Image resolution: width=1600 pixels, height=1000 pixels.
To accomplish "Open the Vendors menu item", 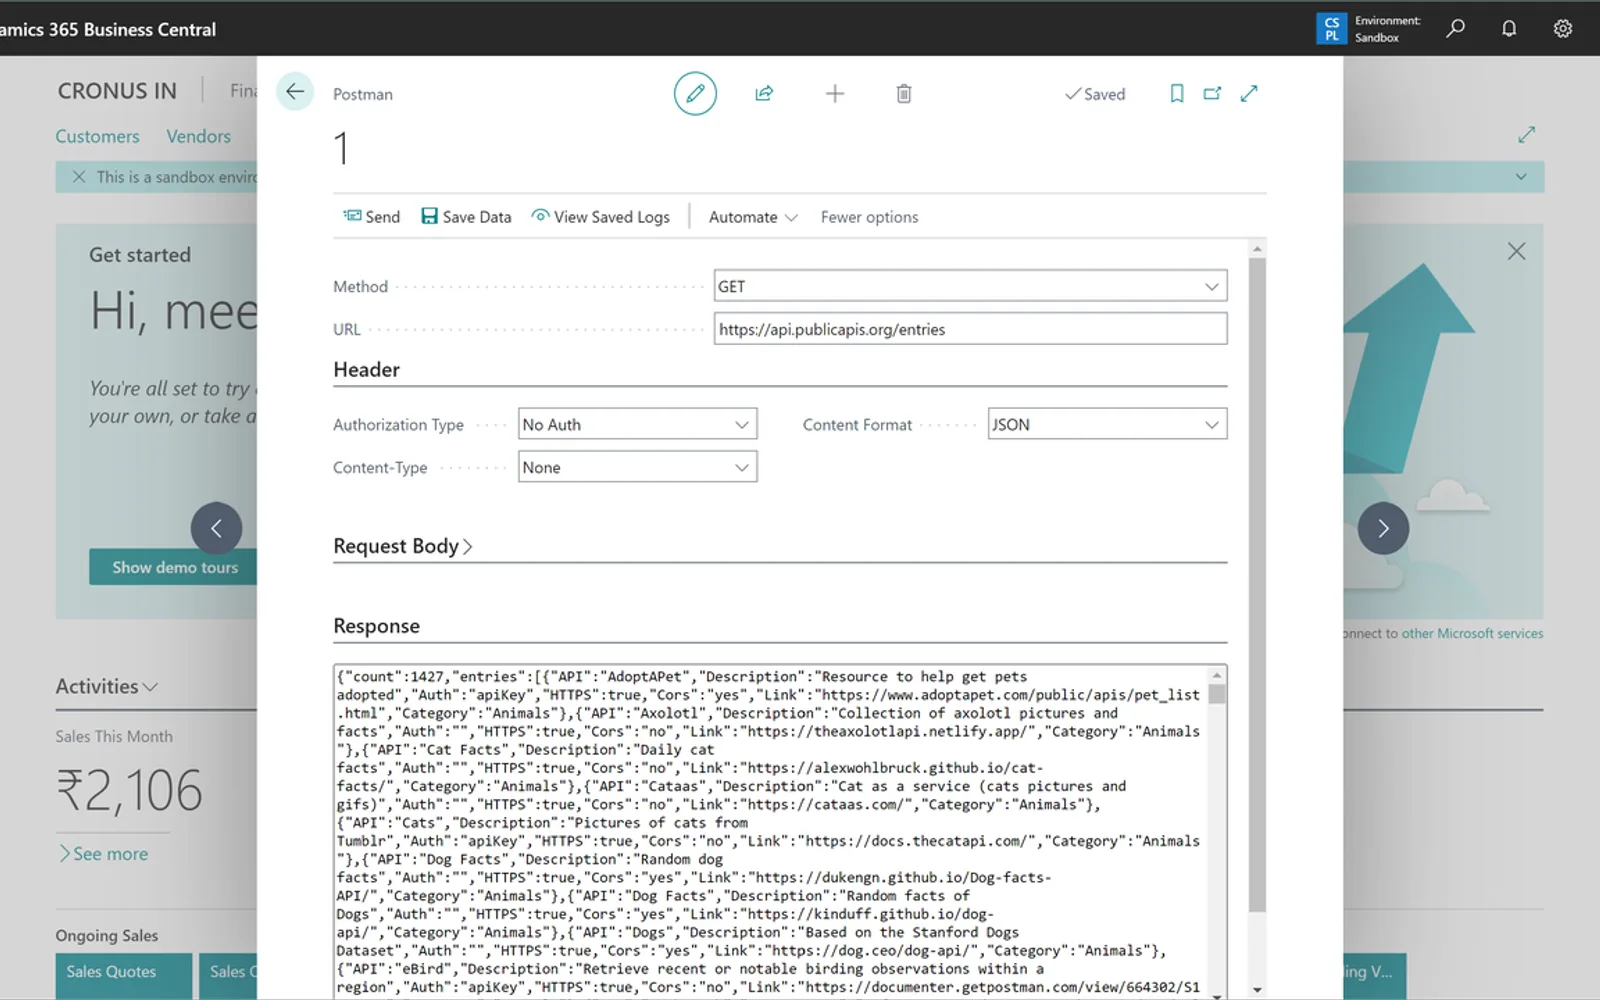I will coord(198,136).
